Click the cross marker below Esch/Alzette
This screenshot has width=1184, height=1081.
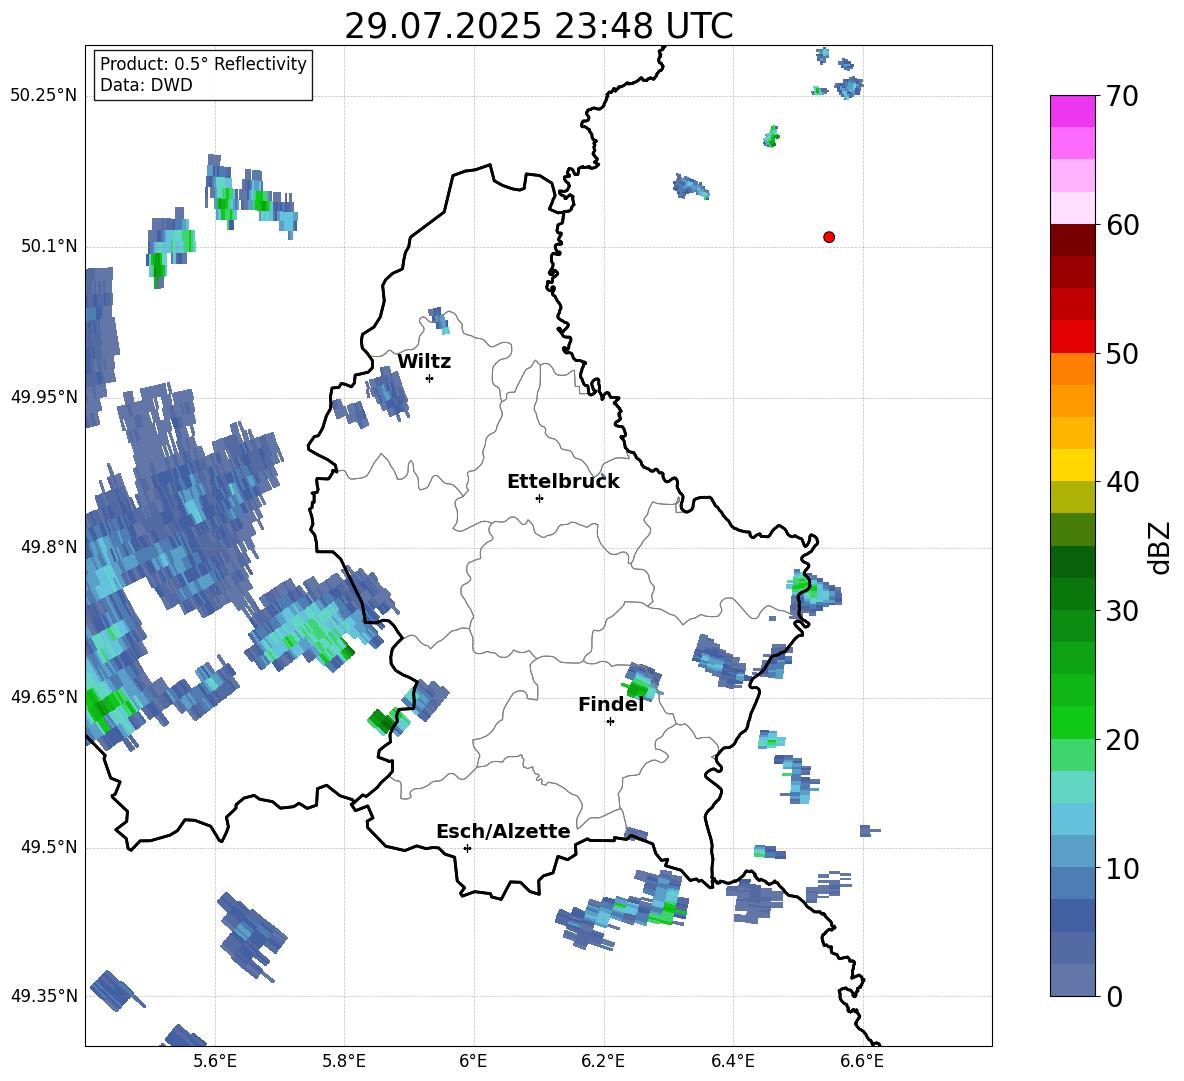click(x=467, y=848)
